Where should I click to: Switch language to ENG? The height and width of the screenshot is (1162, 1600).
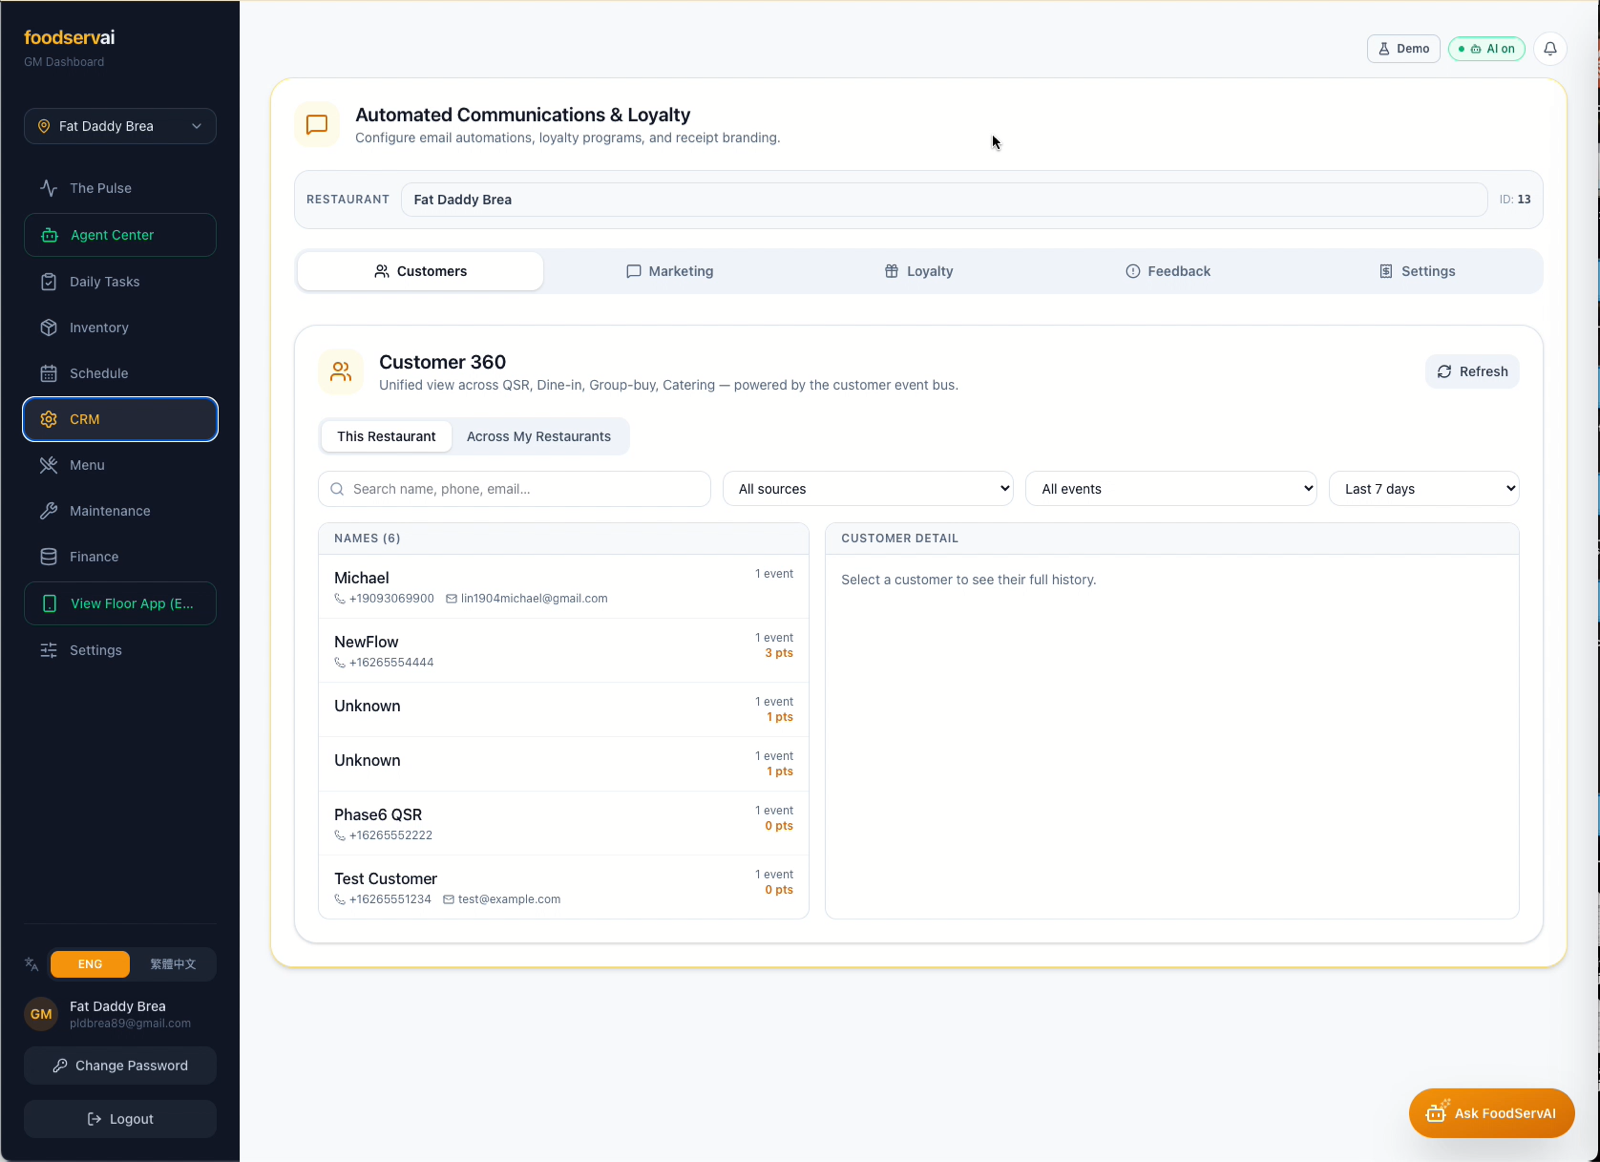click(x=90, y=964)
